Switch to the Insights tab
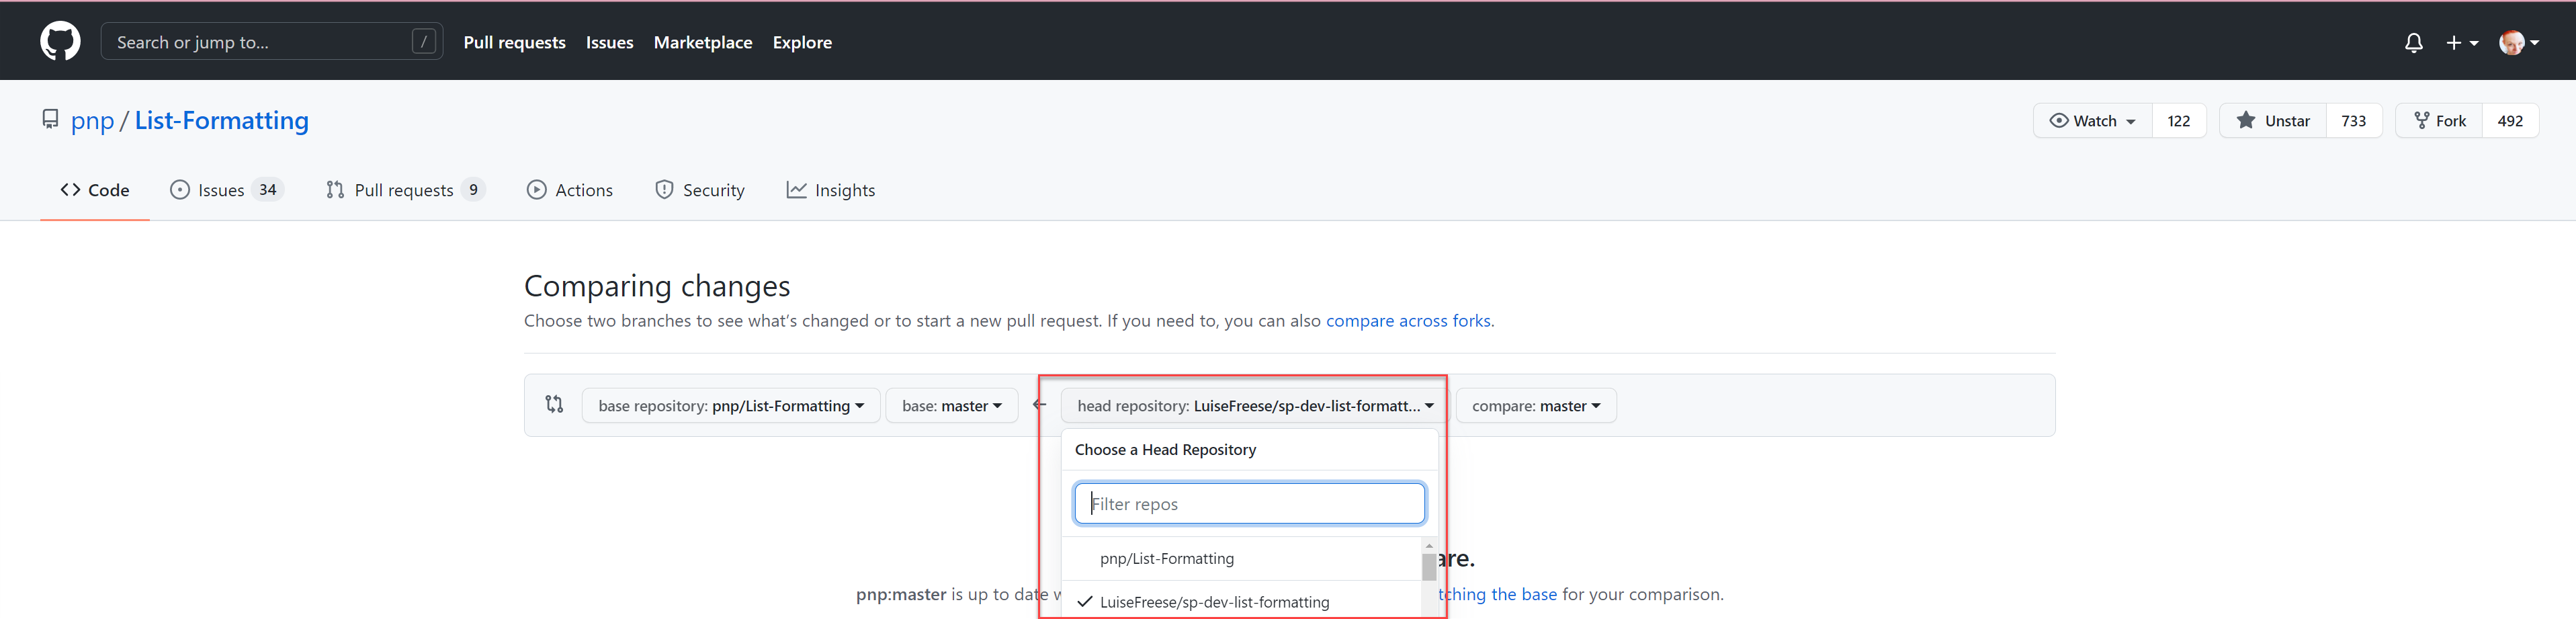Screen dimensions: 2576x619 tap(830, 190)
